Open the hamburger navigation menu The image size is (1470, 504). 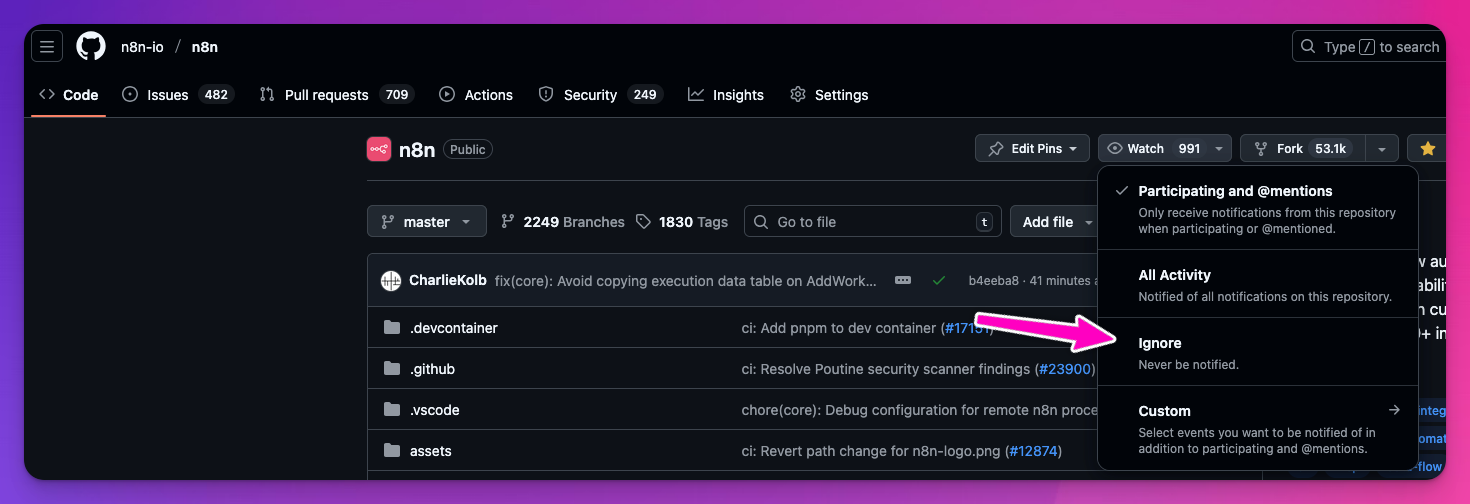pyautogui.click(x=47, y=46)
